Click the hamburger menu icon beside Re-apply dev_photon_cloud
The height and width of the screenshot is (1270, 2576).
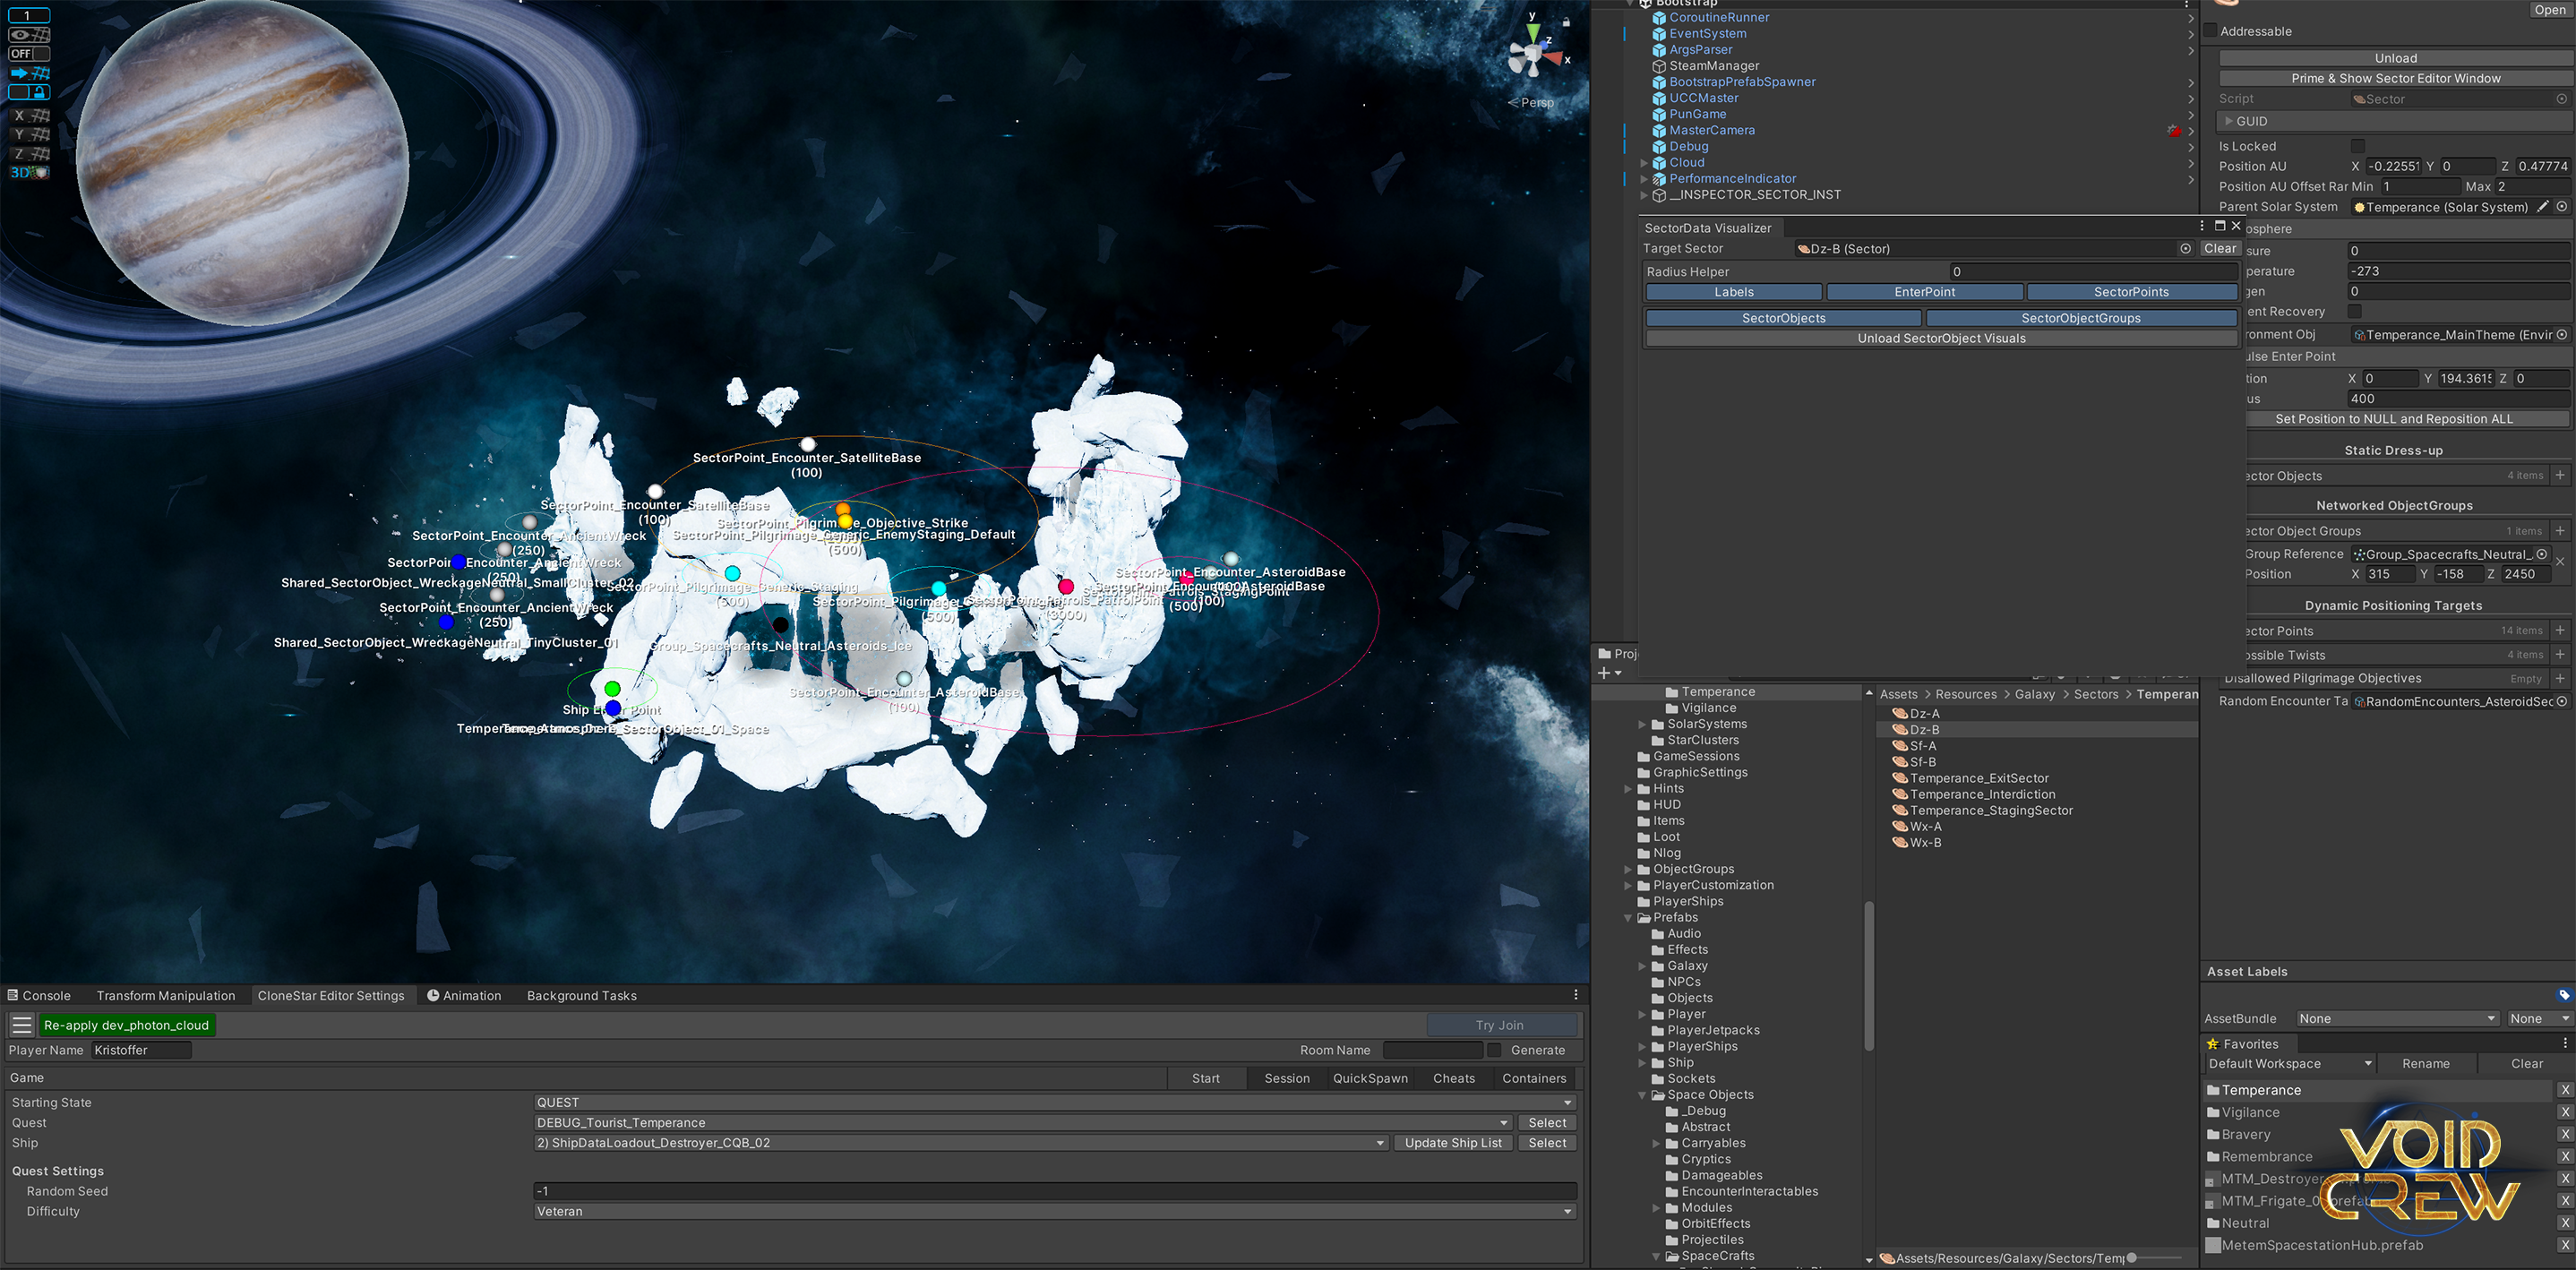click(22, 1025)
